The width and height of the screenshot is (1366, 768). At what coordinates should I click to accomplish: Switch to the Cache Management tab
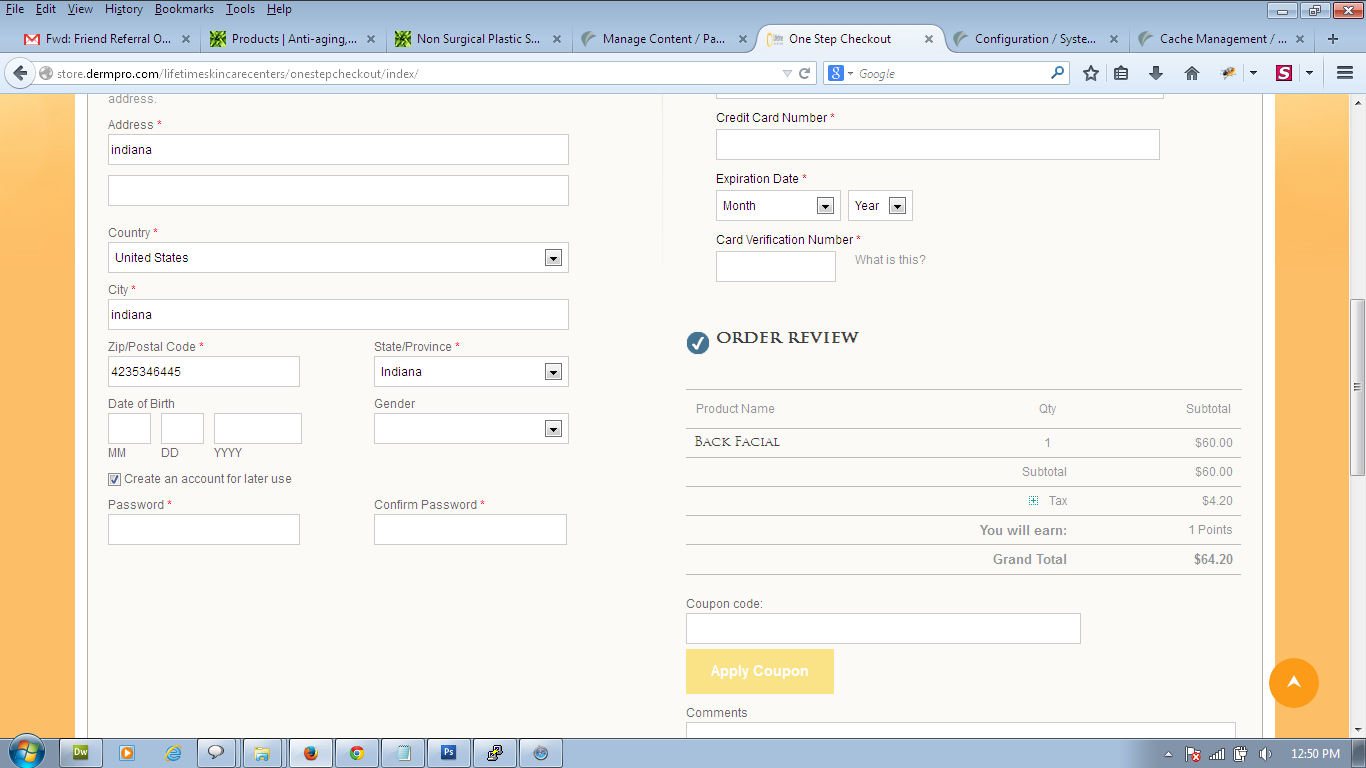1222,39
